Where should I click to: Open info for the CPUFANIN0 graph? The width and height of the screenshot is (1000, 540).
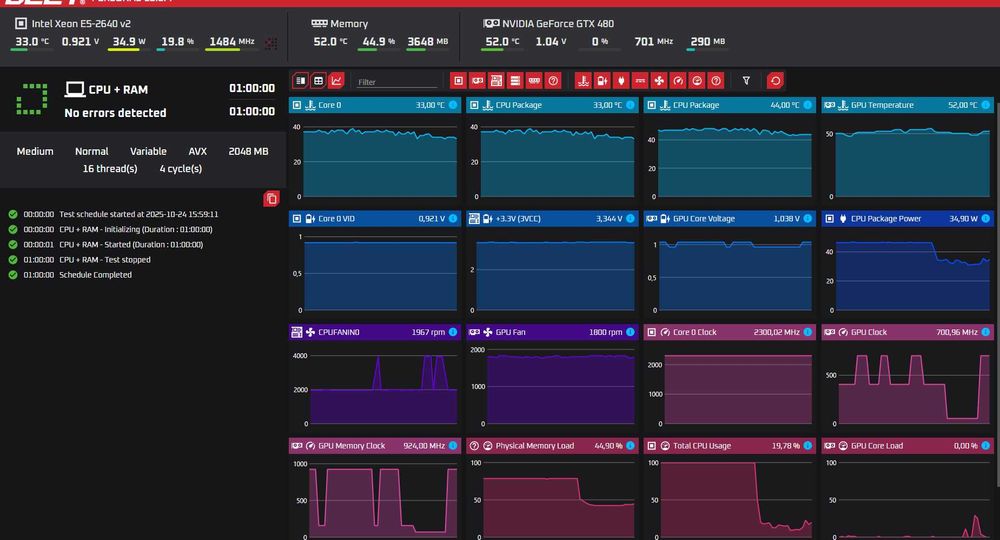click(453, 332)
